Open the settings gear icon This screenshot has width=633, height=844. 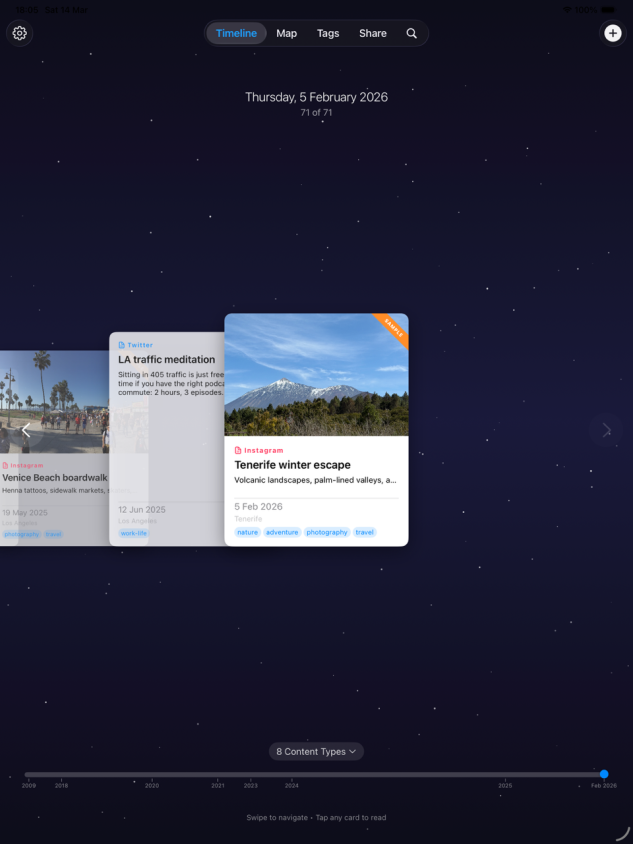pos(20,33)
